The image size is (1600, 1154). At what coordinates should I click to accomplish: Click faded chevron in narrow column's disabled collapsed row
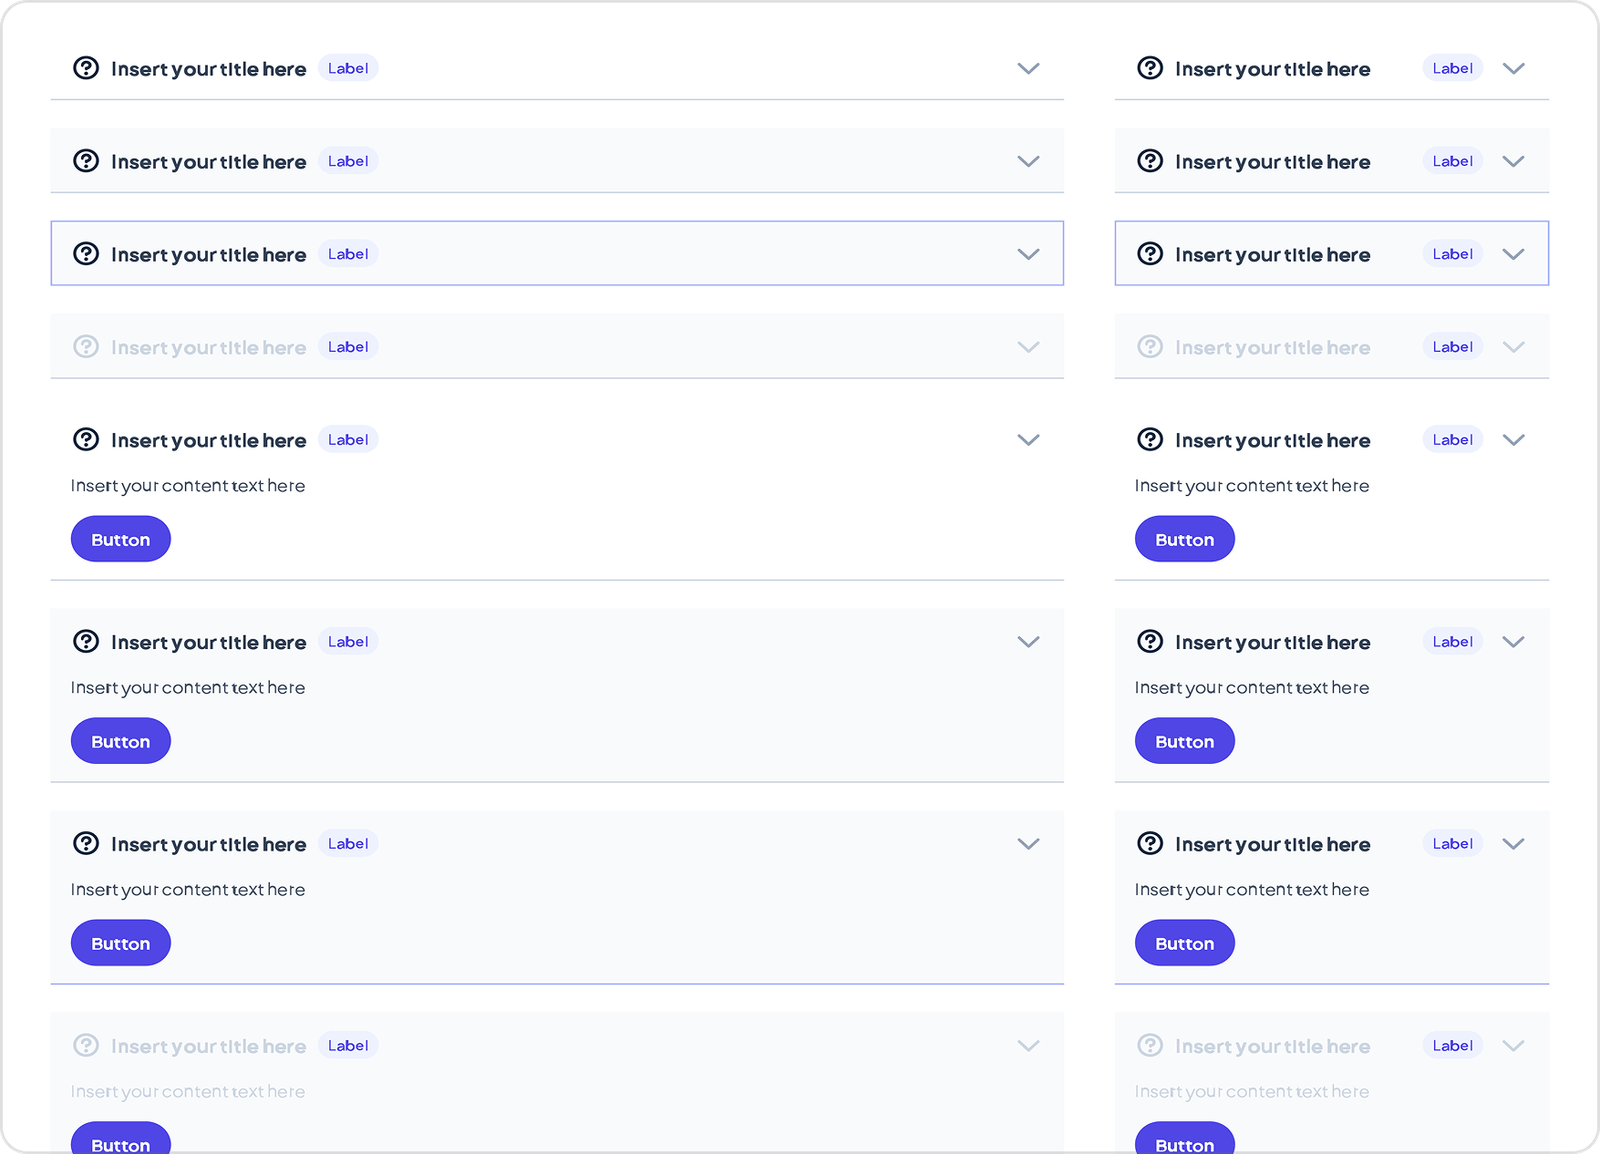point(1513,348)
